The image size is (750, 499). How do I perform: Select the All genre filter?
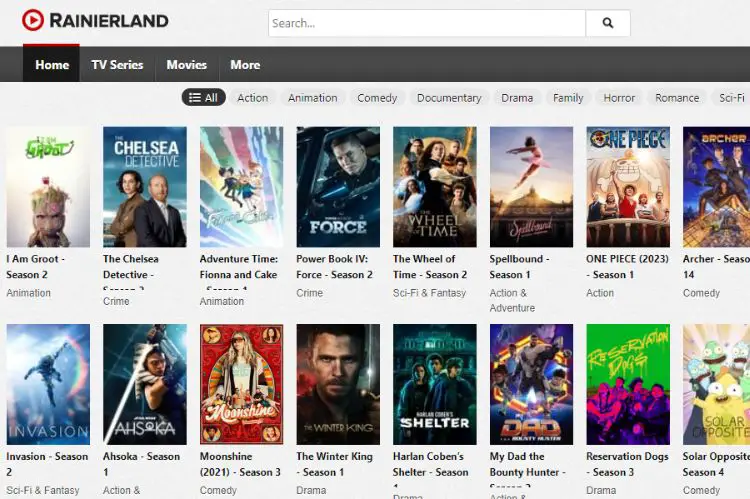(203, 98)
